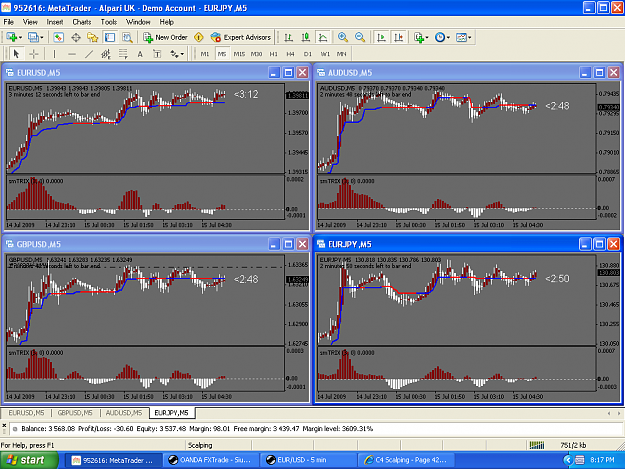
Task: Switch to the GBPUSD,M5 chart tab
Action: [x=75, y=413]
